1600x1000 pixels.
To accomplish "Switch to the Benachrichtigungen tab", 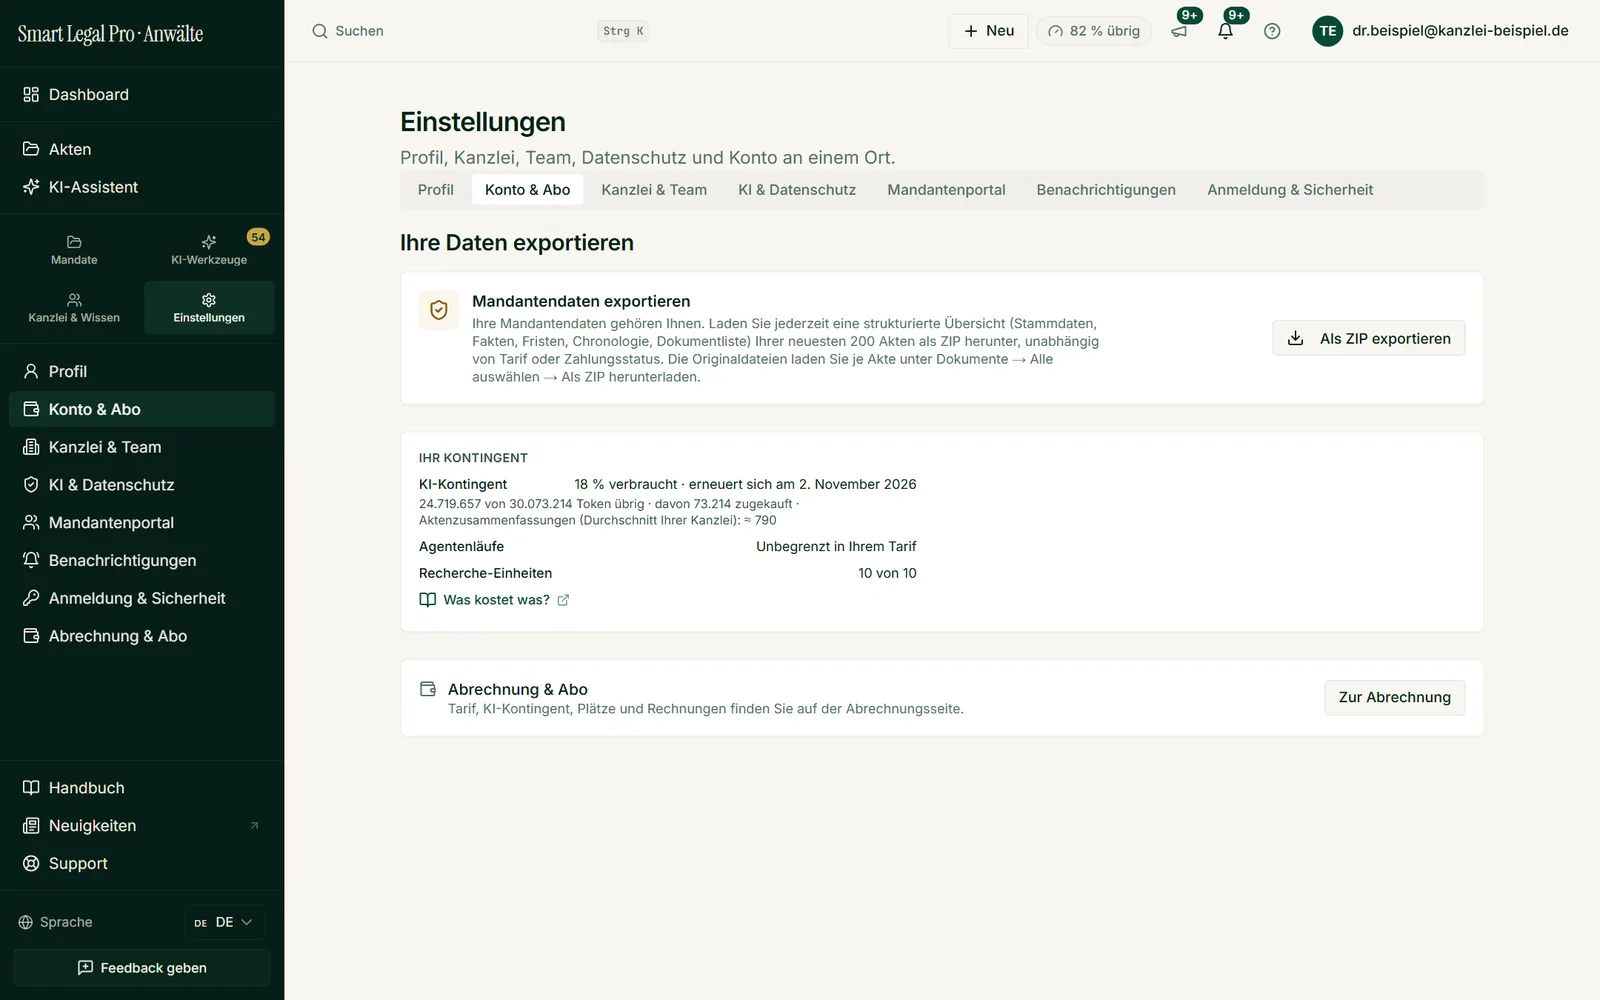I will 1106,190.
